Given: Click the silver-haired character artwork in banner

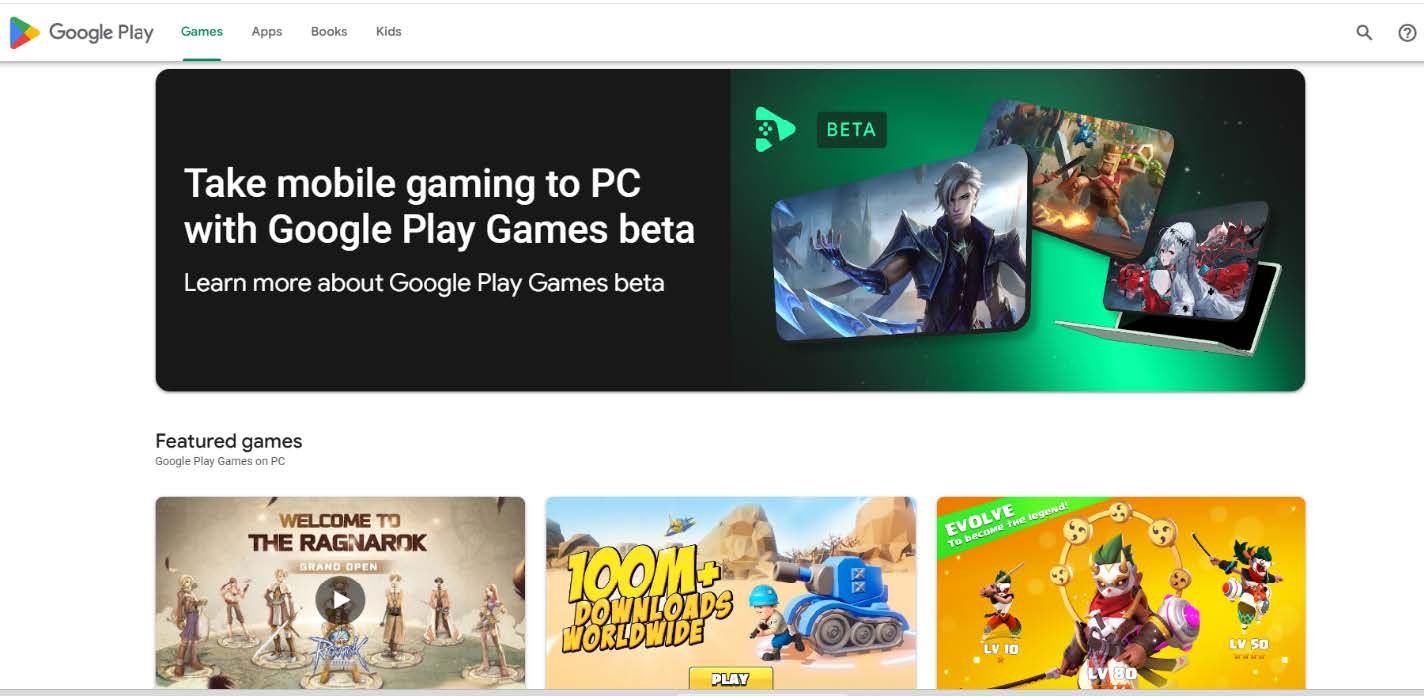Looking at the screenshot, I should pyautogui.click(x=900, y=243).
